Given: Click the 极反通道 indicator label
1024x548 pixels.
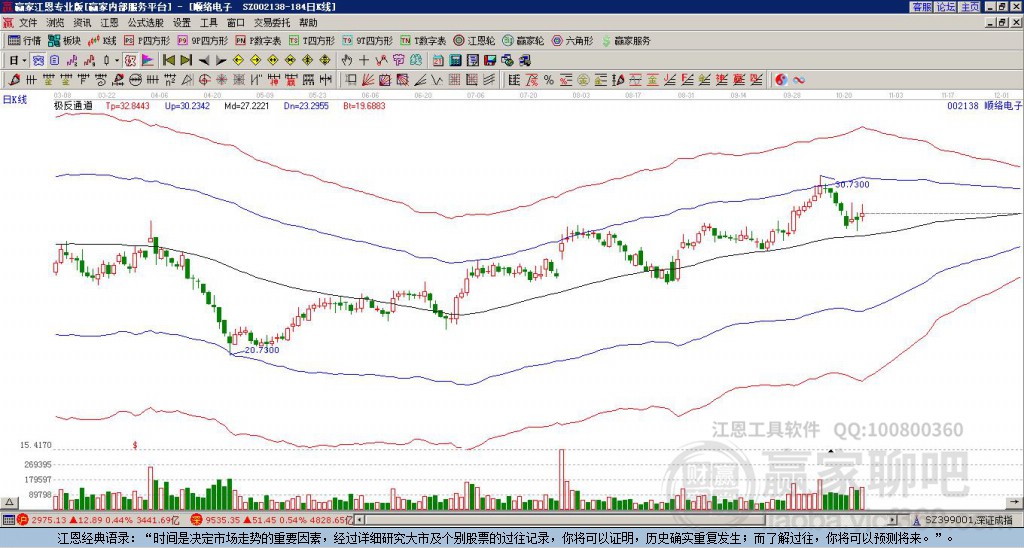Looking at the screenshot, I should pos(72,105).
